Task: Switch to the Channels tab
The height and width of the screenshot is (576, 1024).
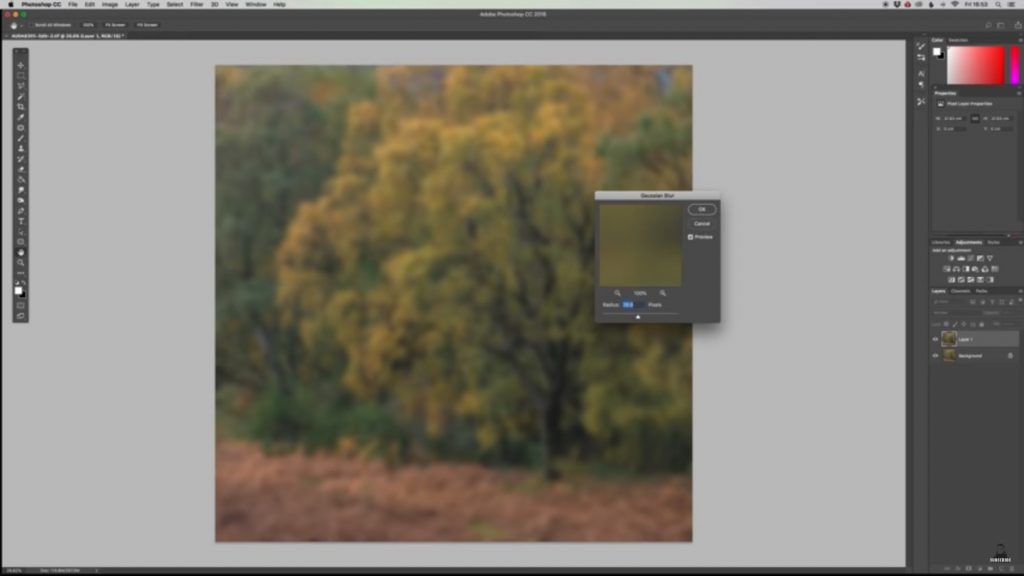Action: pyautogui.click(x=958, y=291)
